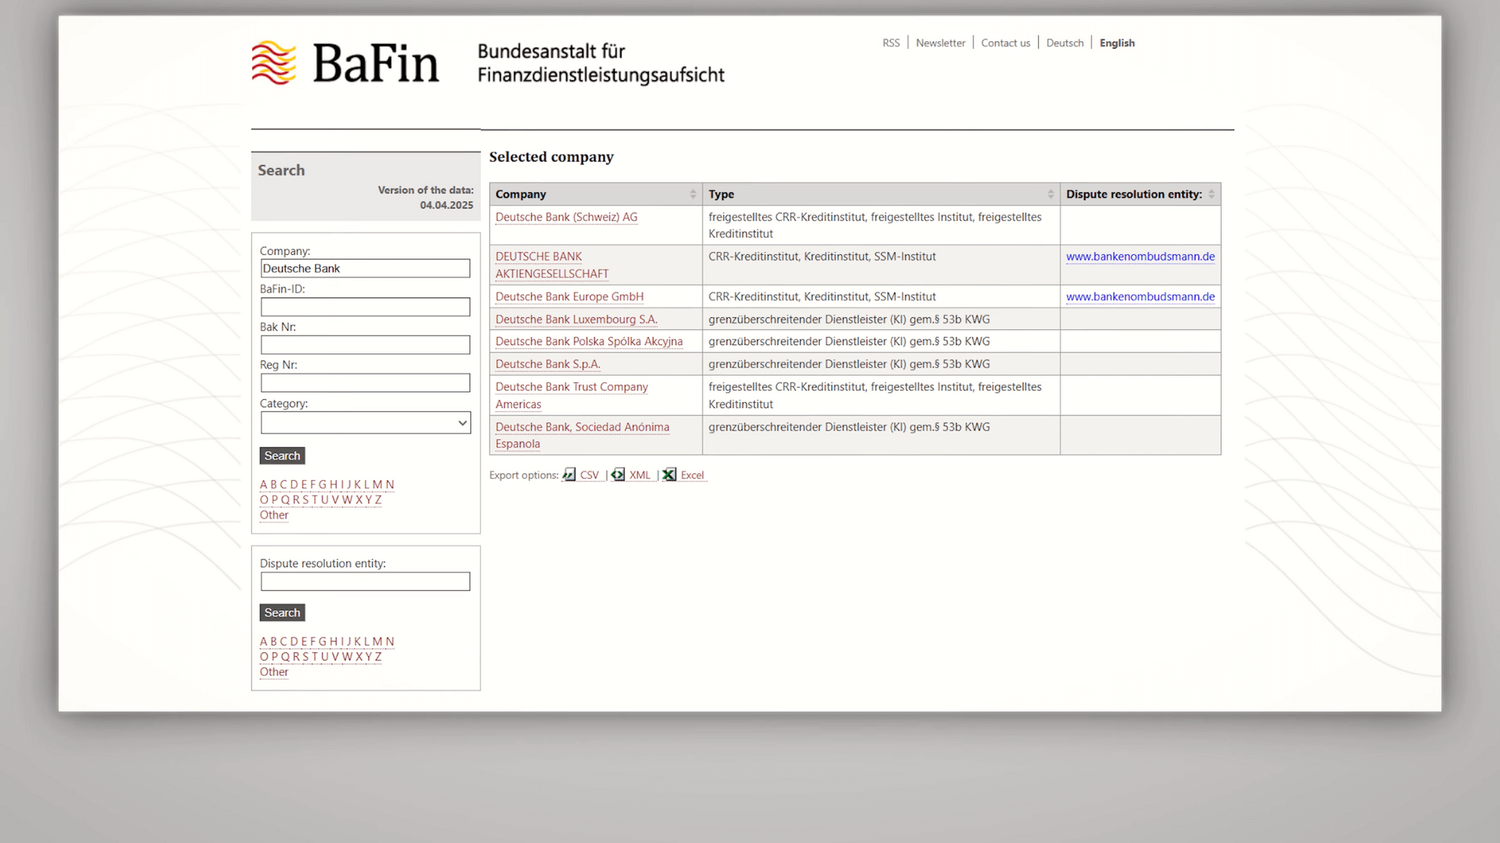The image size is (1500, 843).
Task: Click Other below the alphabet list
Action: coord(273,514)
